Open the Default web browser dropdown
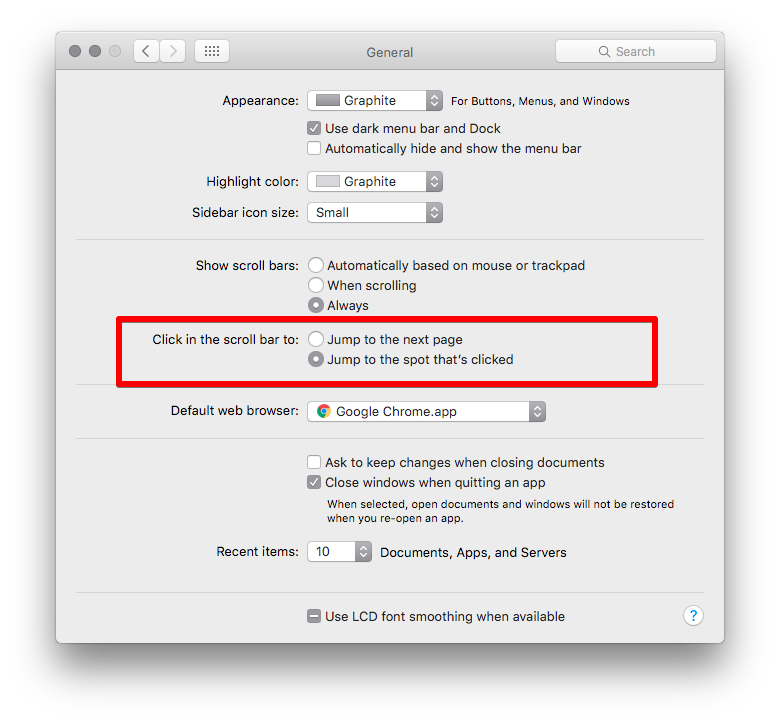The image size is (780, 723). pyautogui.click(x=426, y=412)
